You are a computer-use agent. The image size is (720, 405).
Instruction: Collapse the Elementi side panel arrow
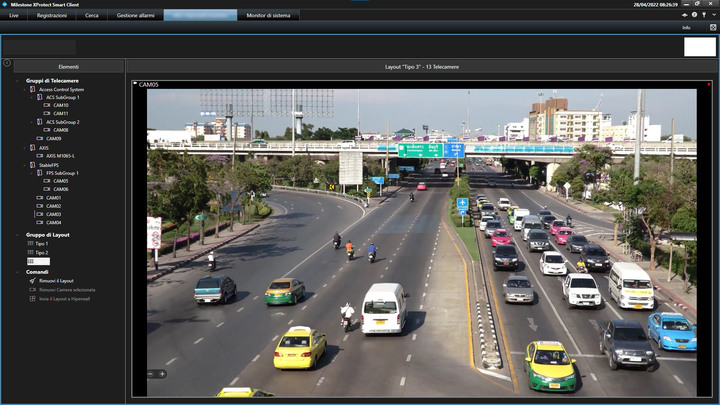pyautogui.click(x=7, y=63)
